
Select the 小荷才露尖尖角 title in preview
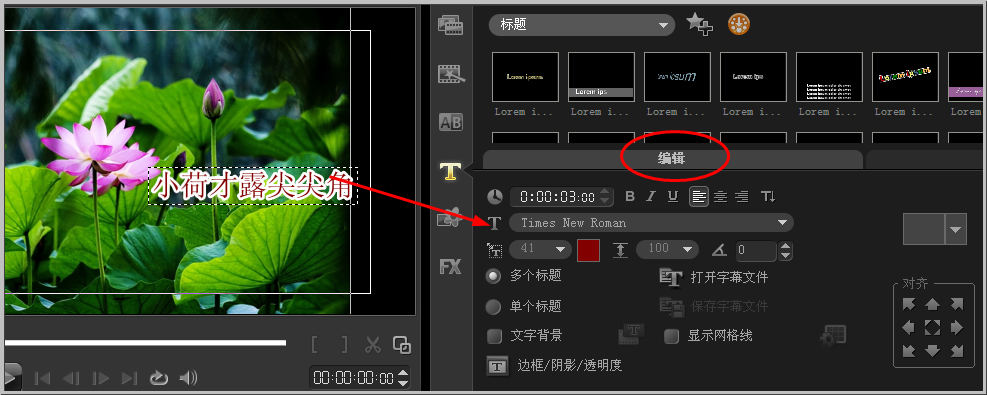tap(253, 186)
